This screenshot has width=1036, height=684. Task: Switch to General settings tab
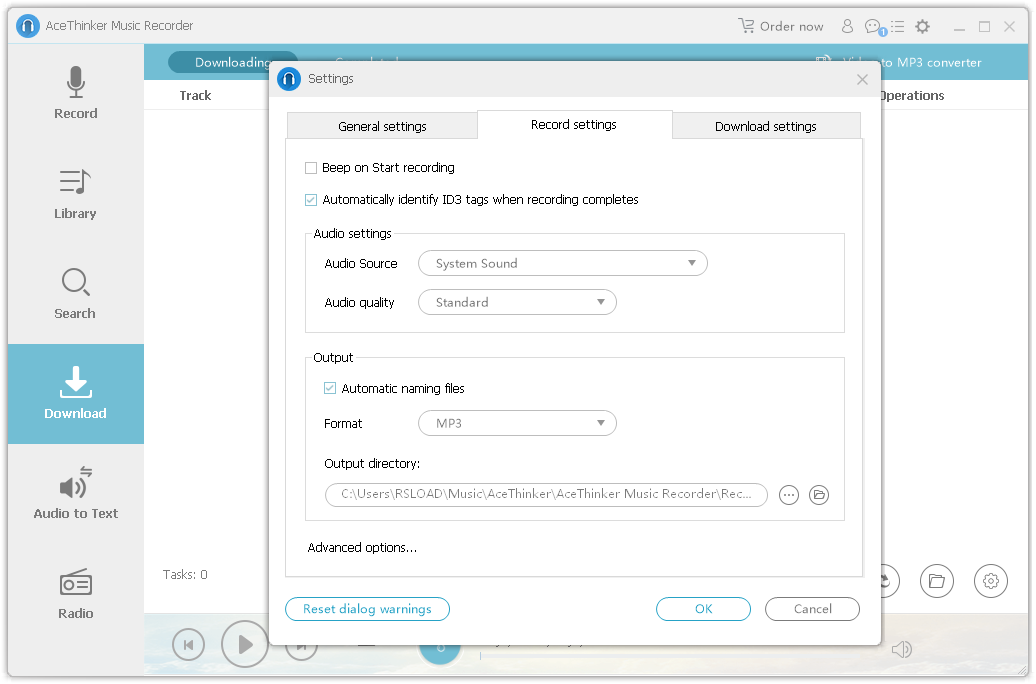point(383,126)
